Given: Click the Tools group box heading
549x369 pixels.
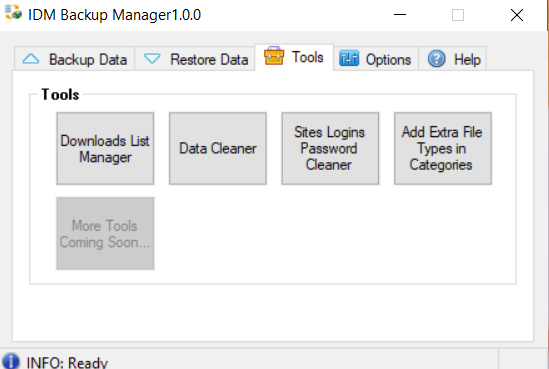Looking at the screenshot, I should [60, 95].
